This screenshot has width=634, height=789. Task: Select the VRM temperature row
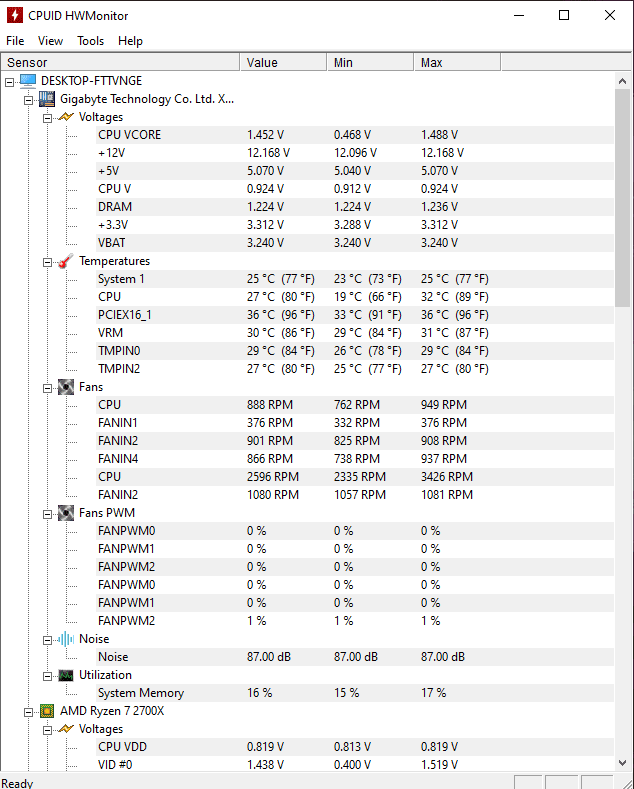point(355,333)
